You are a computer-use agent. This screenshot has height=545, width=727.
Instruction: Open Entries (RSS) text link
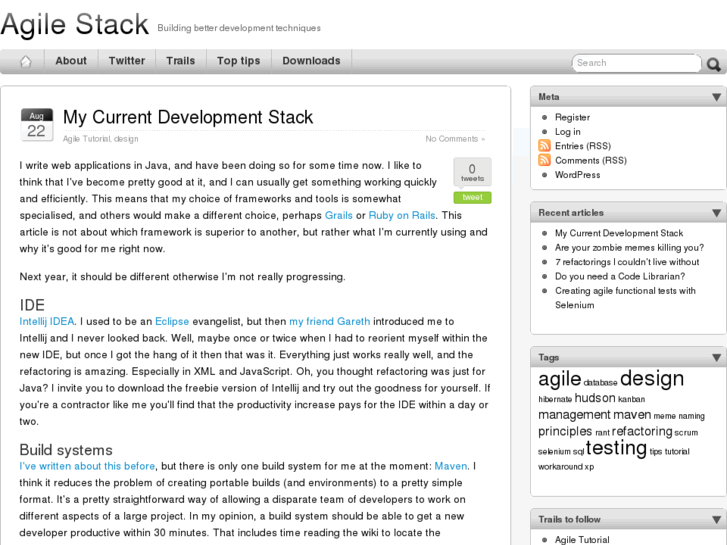[x=583, y=146]
